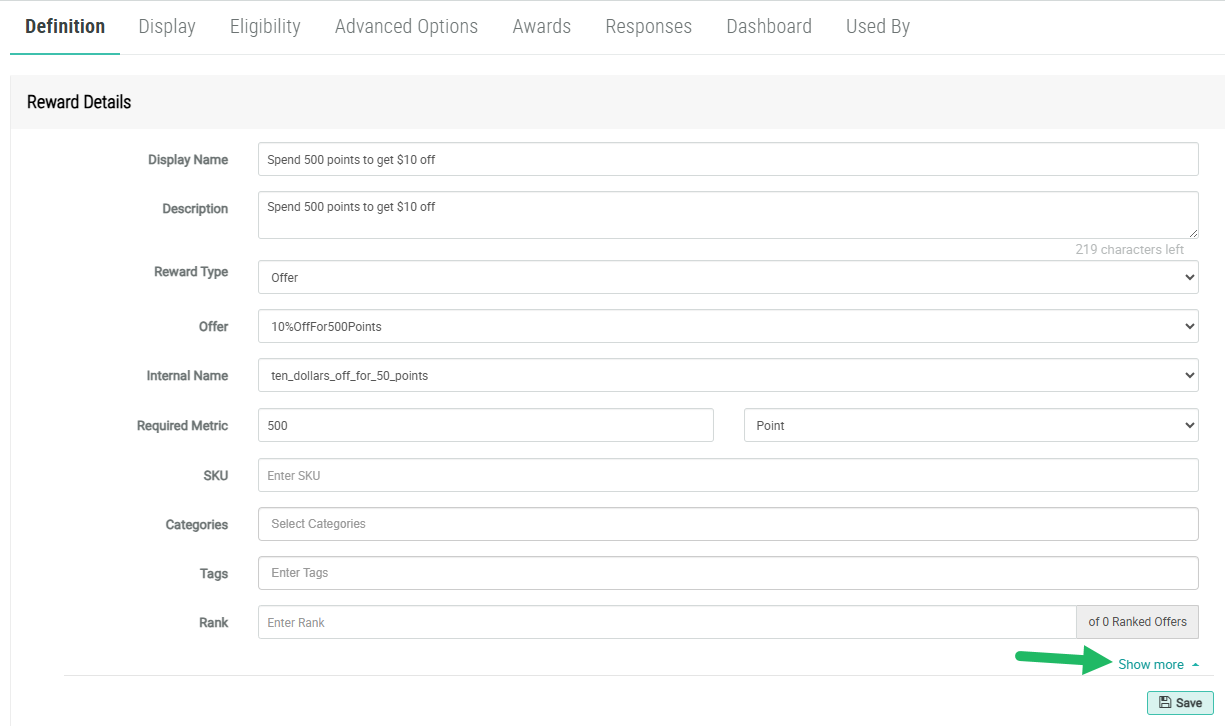The image size is (1225, 726).
Task: Open the Awards tab
Action: [541, 27]
